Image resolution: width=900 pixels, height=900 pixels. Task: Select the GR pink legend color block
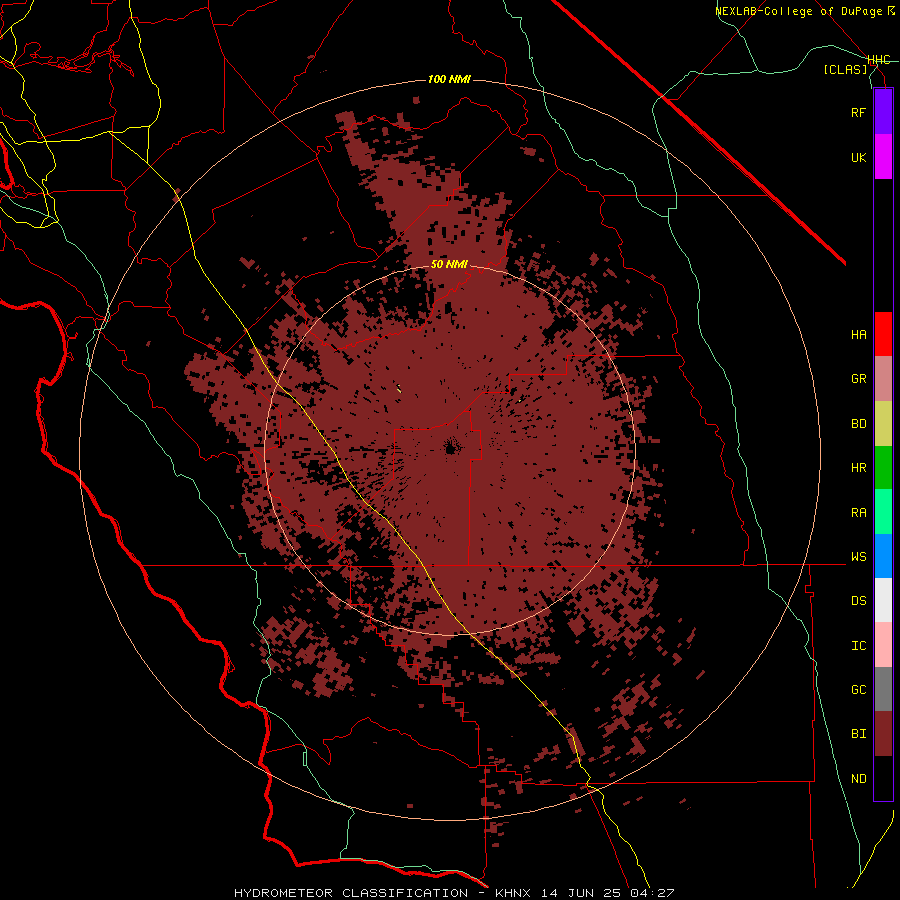(x=883, y=379)
